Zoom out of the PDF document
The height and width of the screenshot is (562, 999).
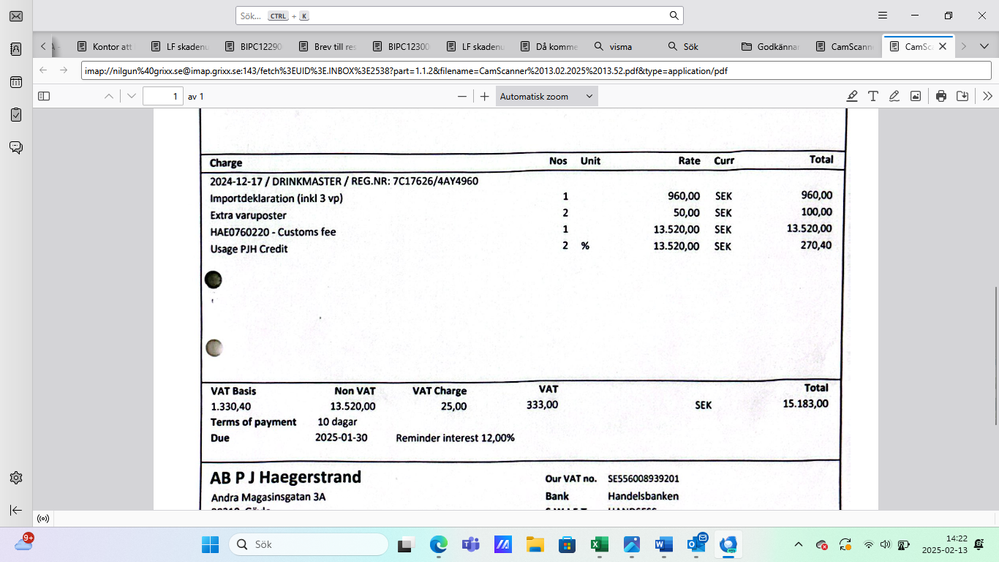[x=462, y=96]
